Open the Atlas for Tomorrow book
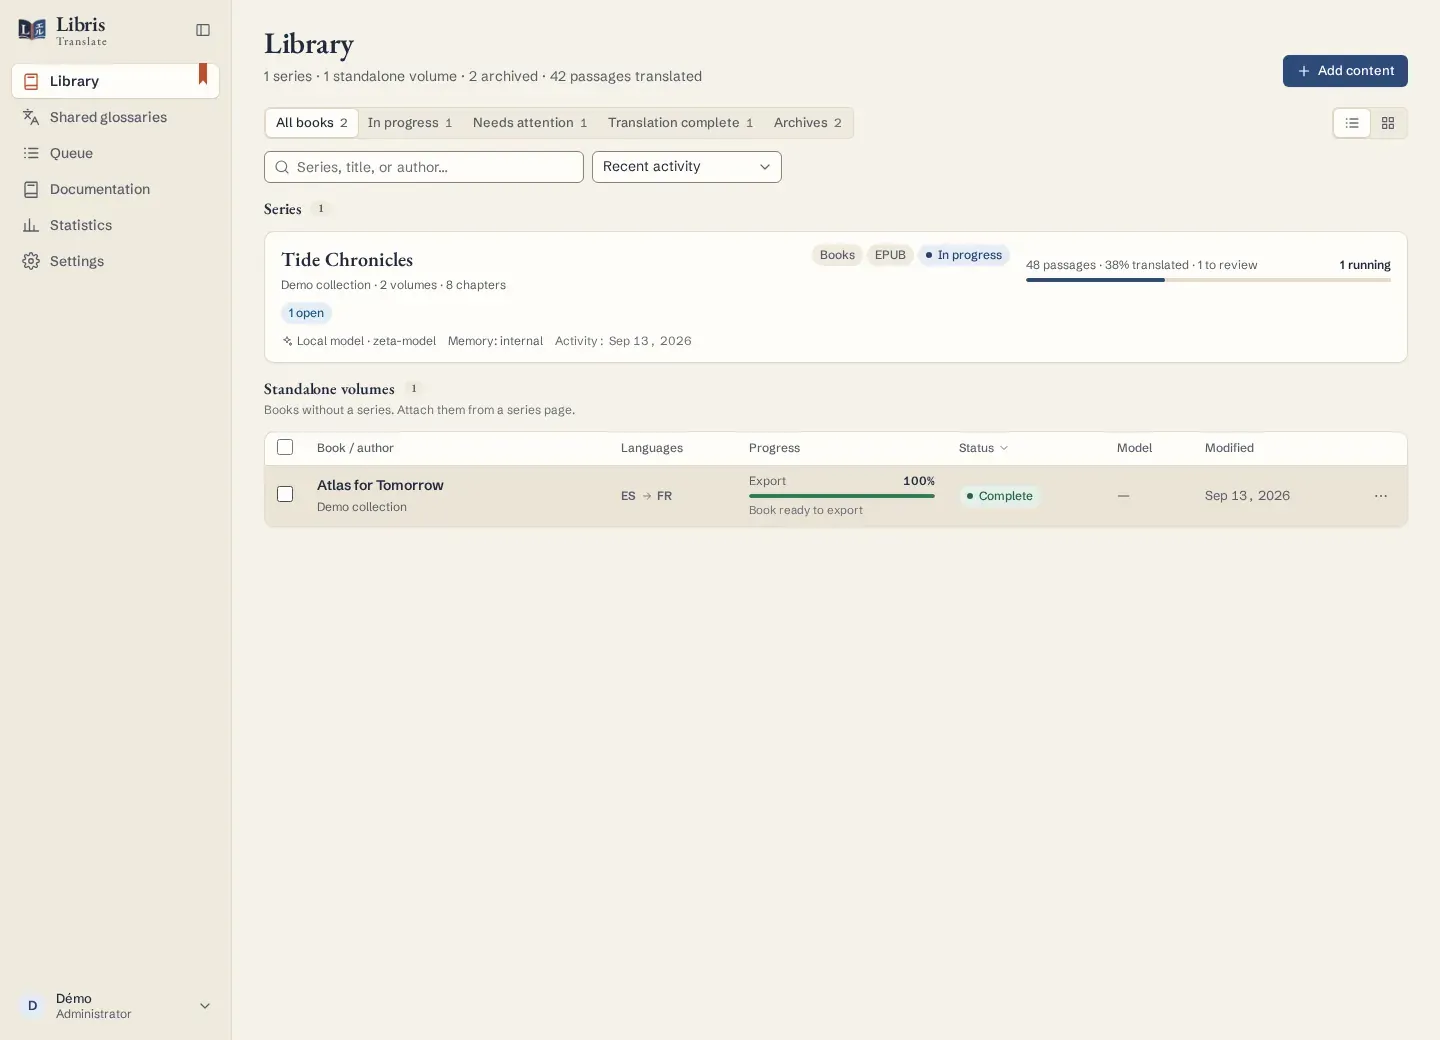This screenshot has height=1040, width=1440. [380, 485]
